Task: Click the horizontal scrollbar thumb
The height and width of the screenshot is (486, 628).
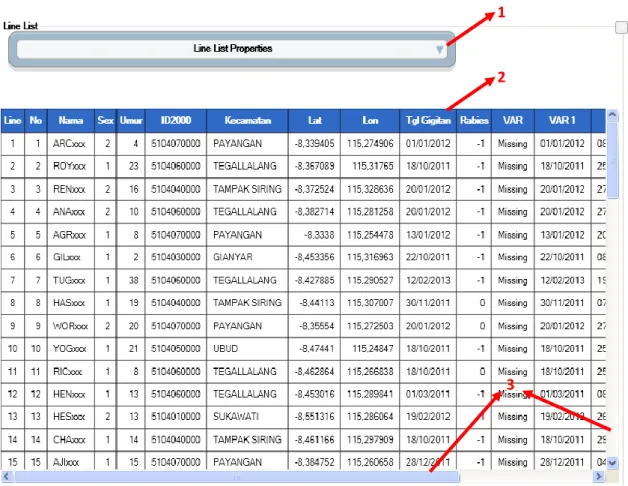Action: click(237, 476)
